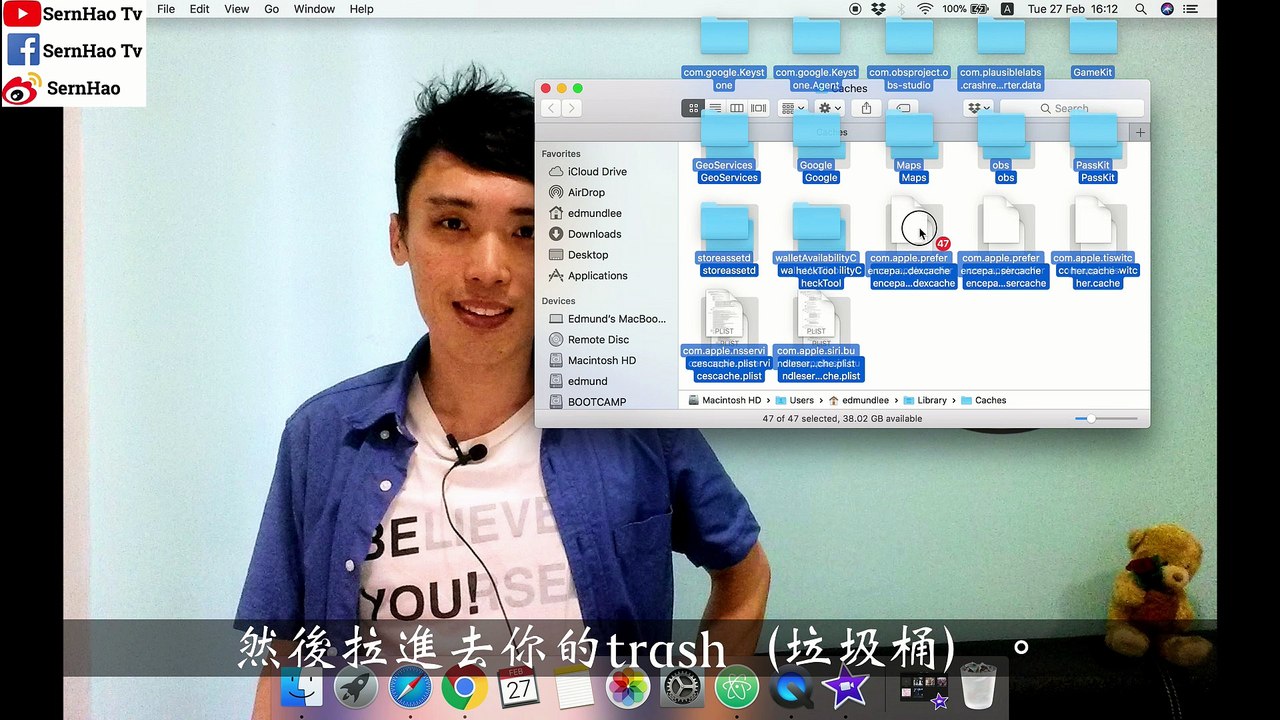Switch Finder to Cover Flow view

pyautogui.click(x=759, y=108)
